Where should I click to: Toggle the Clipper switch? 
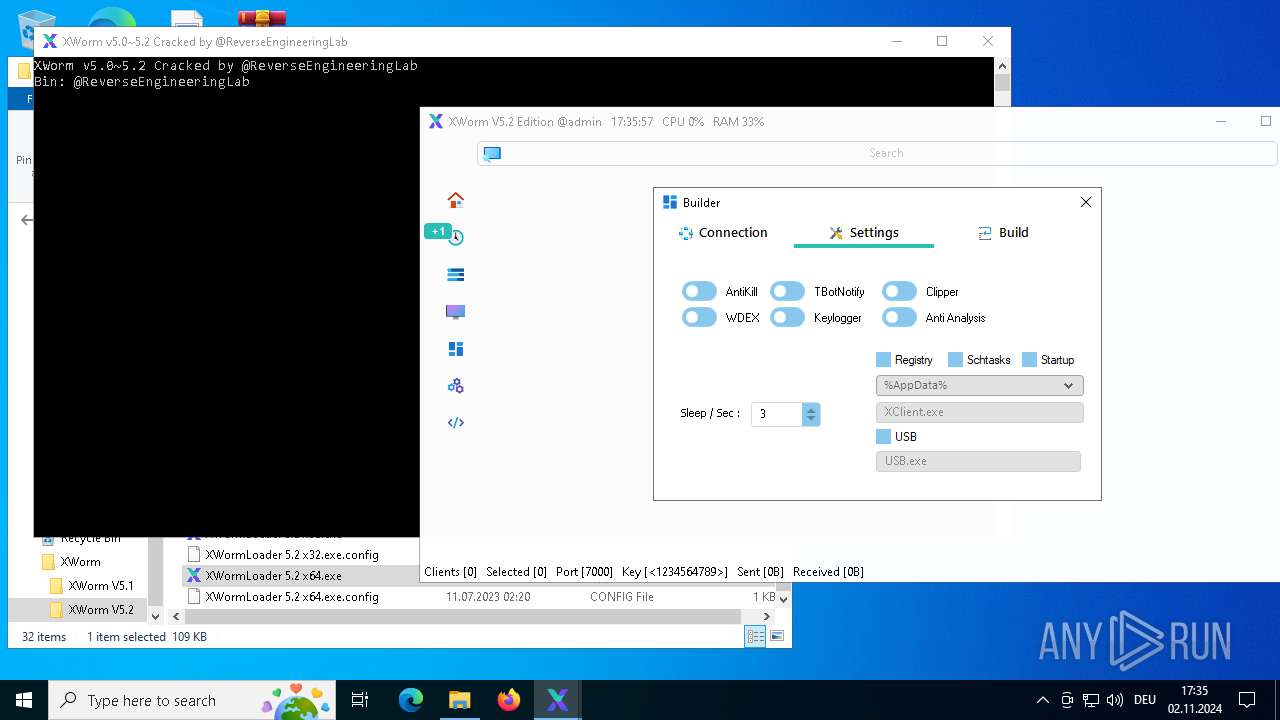pyautogui.click(x=899, y=291)
